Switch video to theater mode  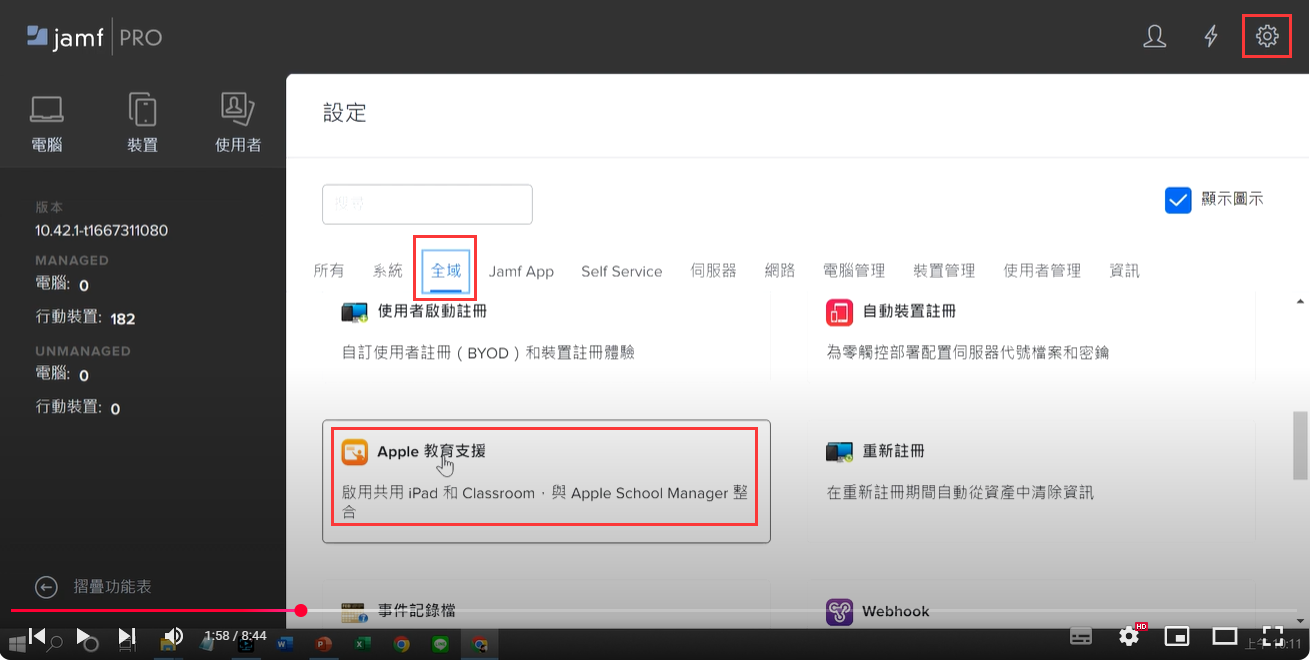point(1225,636)
